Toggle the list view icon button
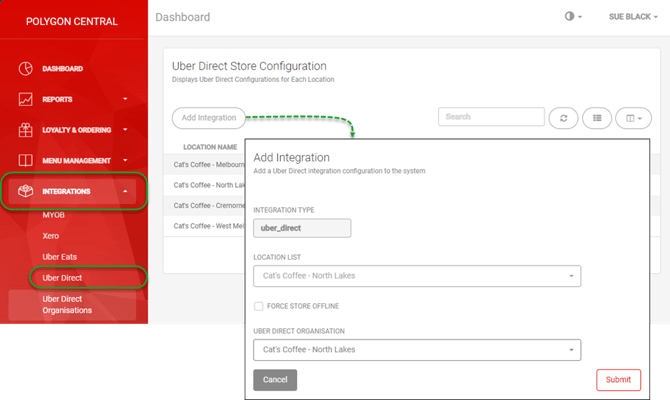 click(596, 118)
